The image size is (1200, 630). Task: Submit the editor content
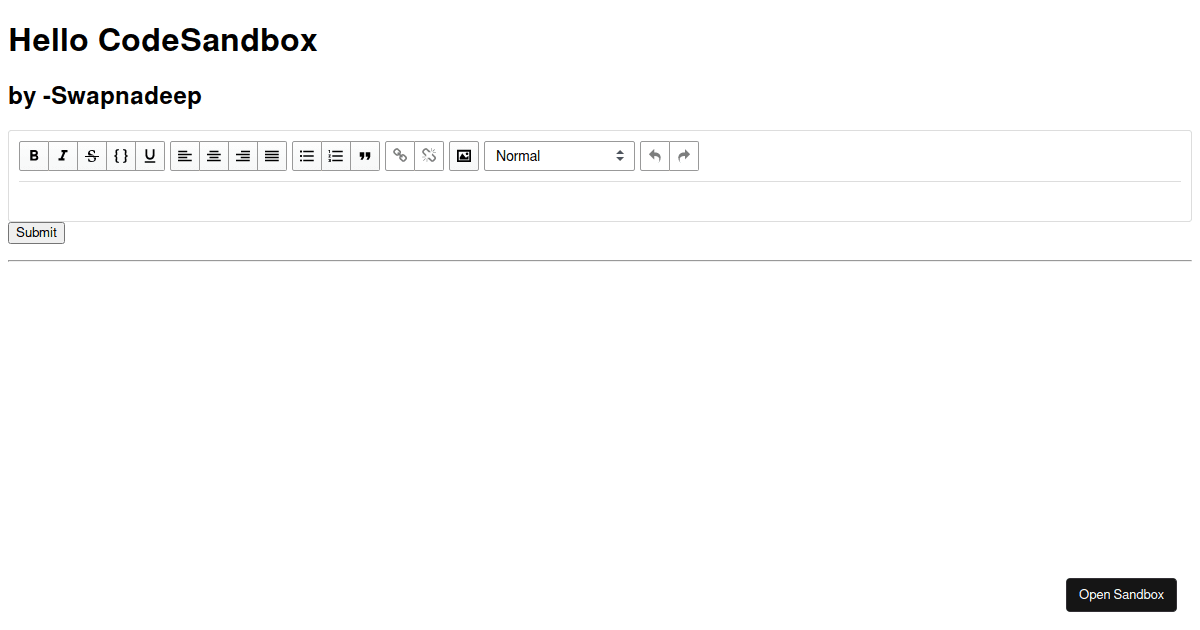coord(36,232)
